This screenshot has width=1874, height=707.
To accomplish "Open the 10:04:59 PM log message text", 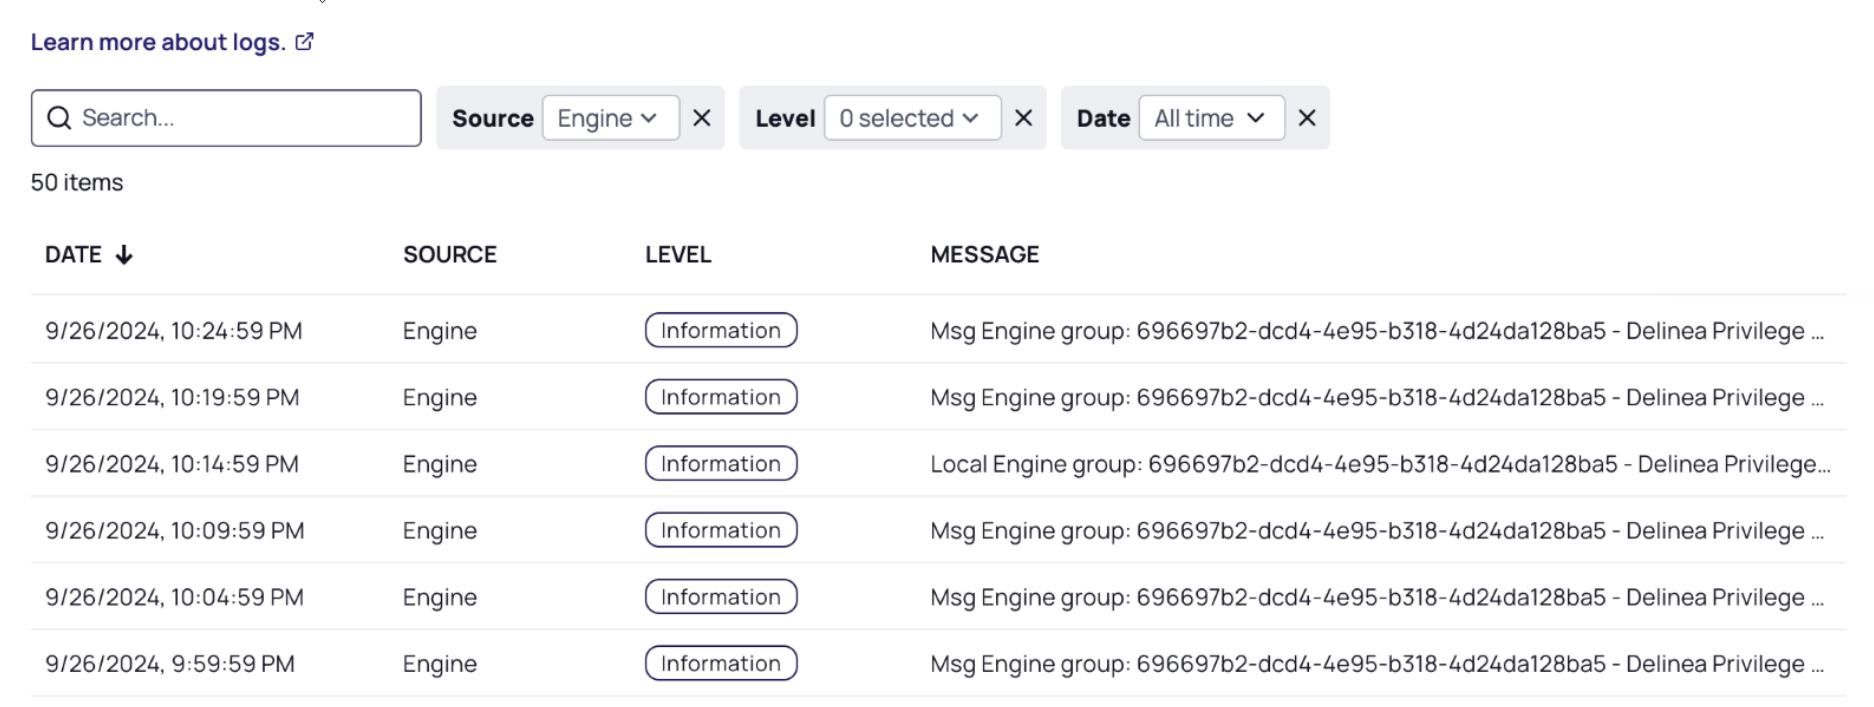I will pyautogui.click(x=1376, y=598).
